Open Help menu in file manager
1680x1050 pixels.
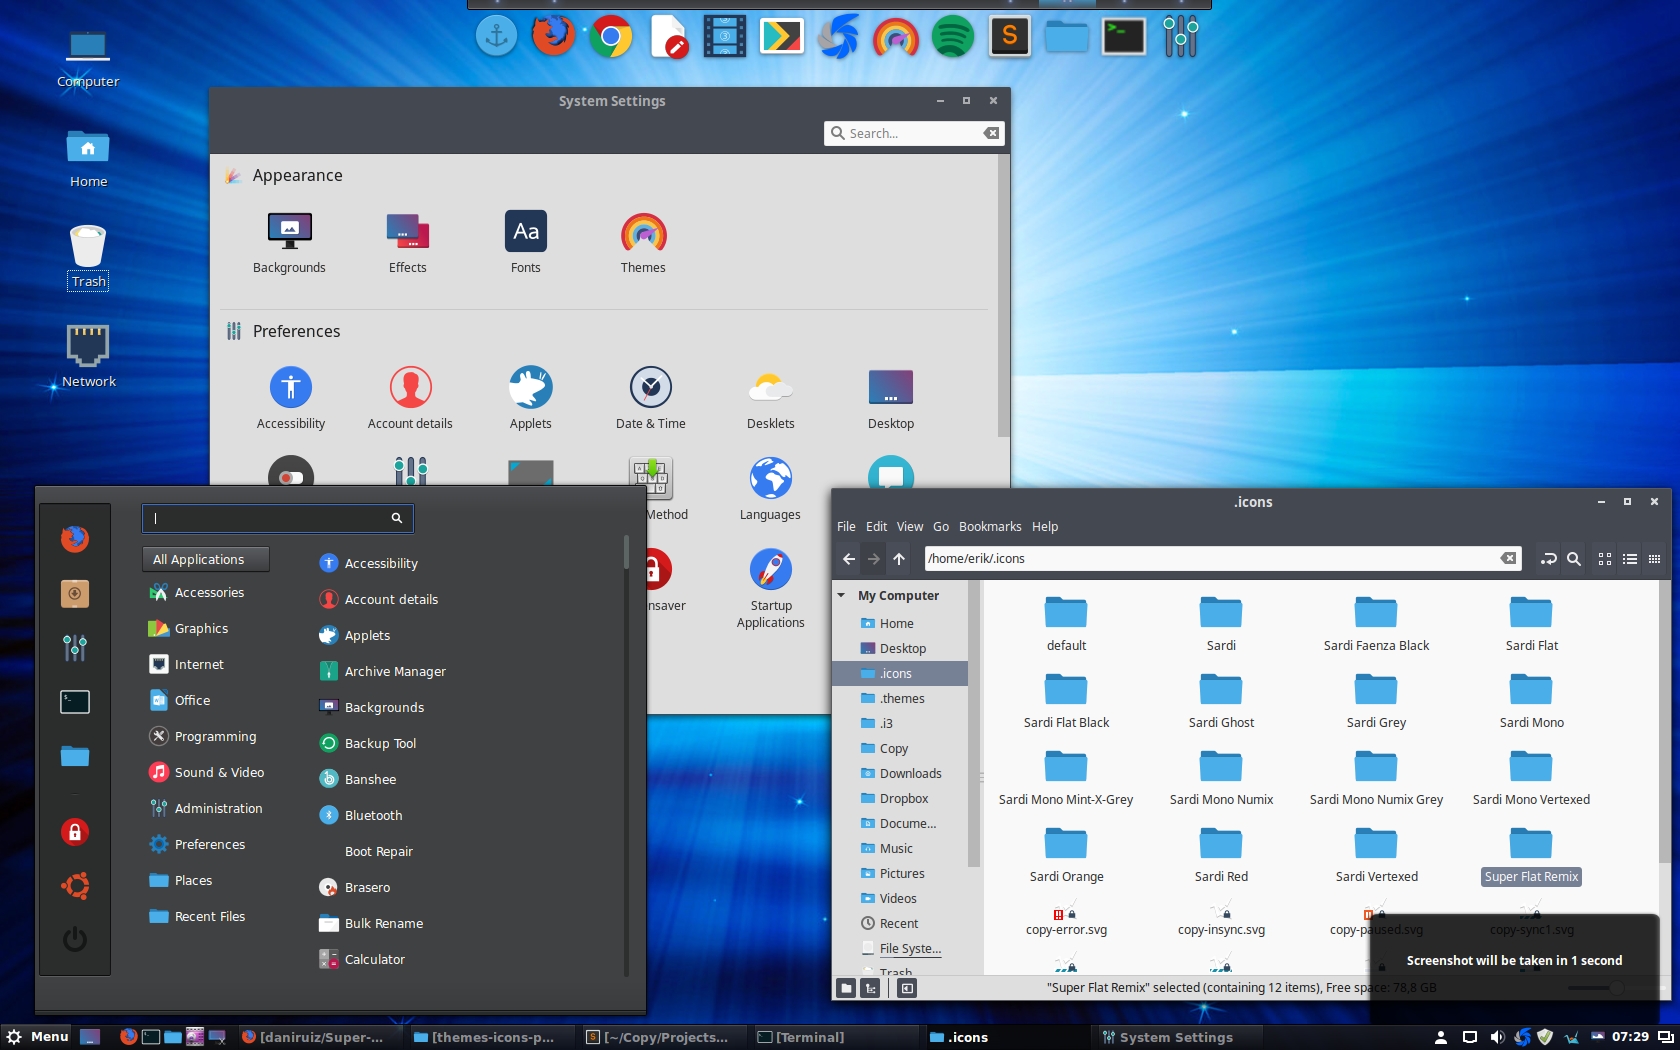point(1045,526)
